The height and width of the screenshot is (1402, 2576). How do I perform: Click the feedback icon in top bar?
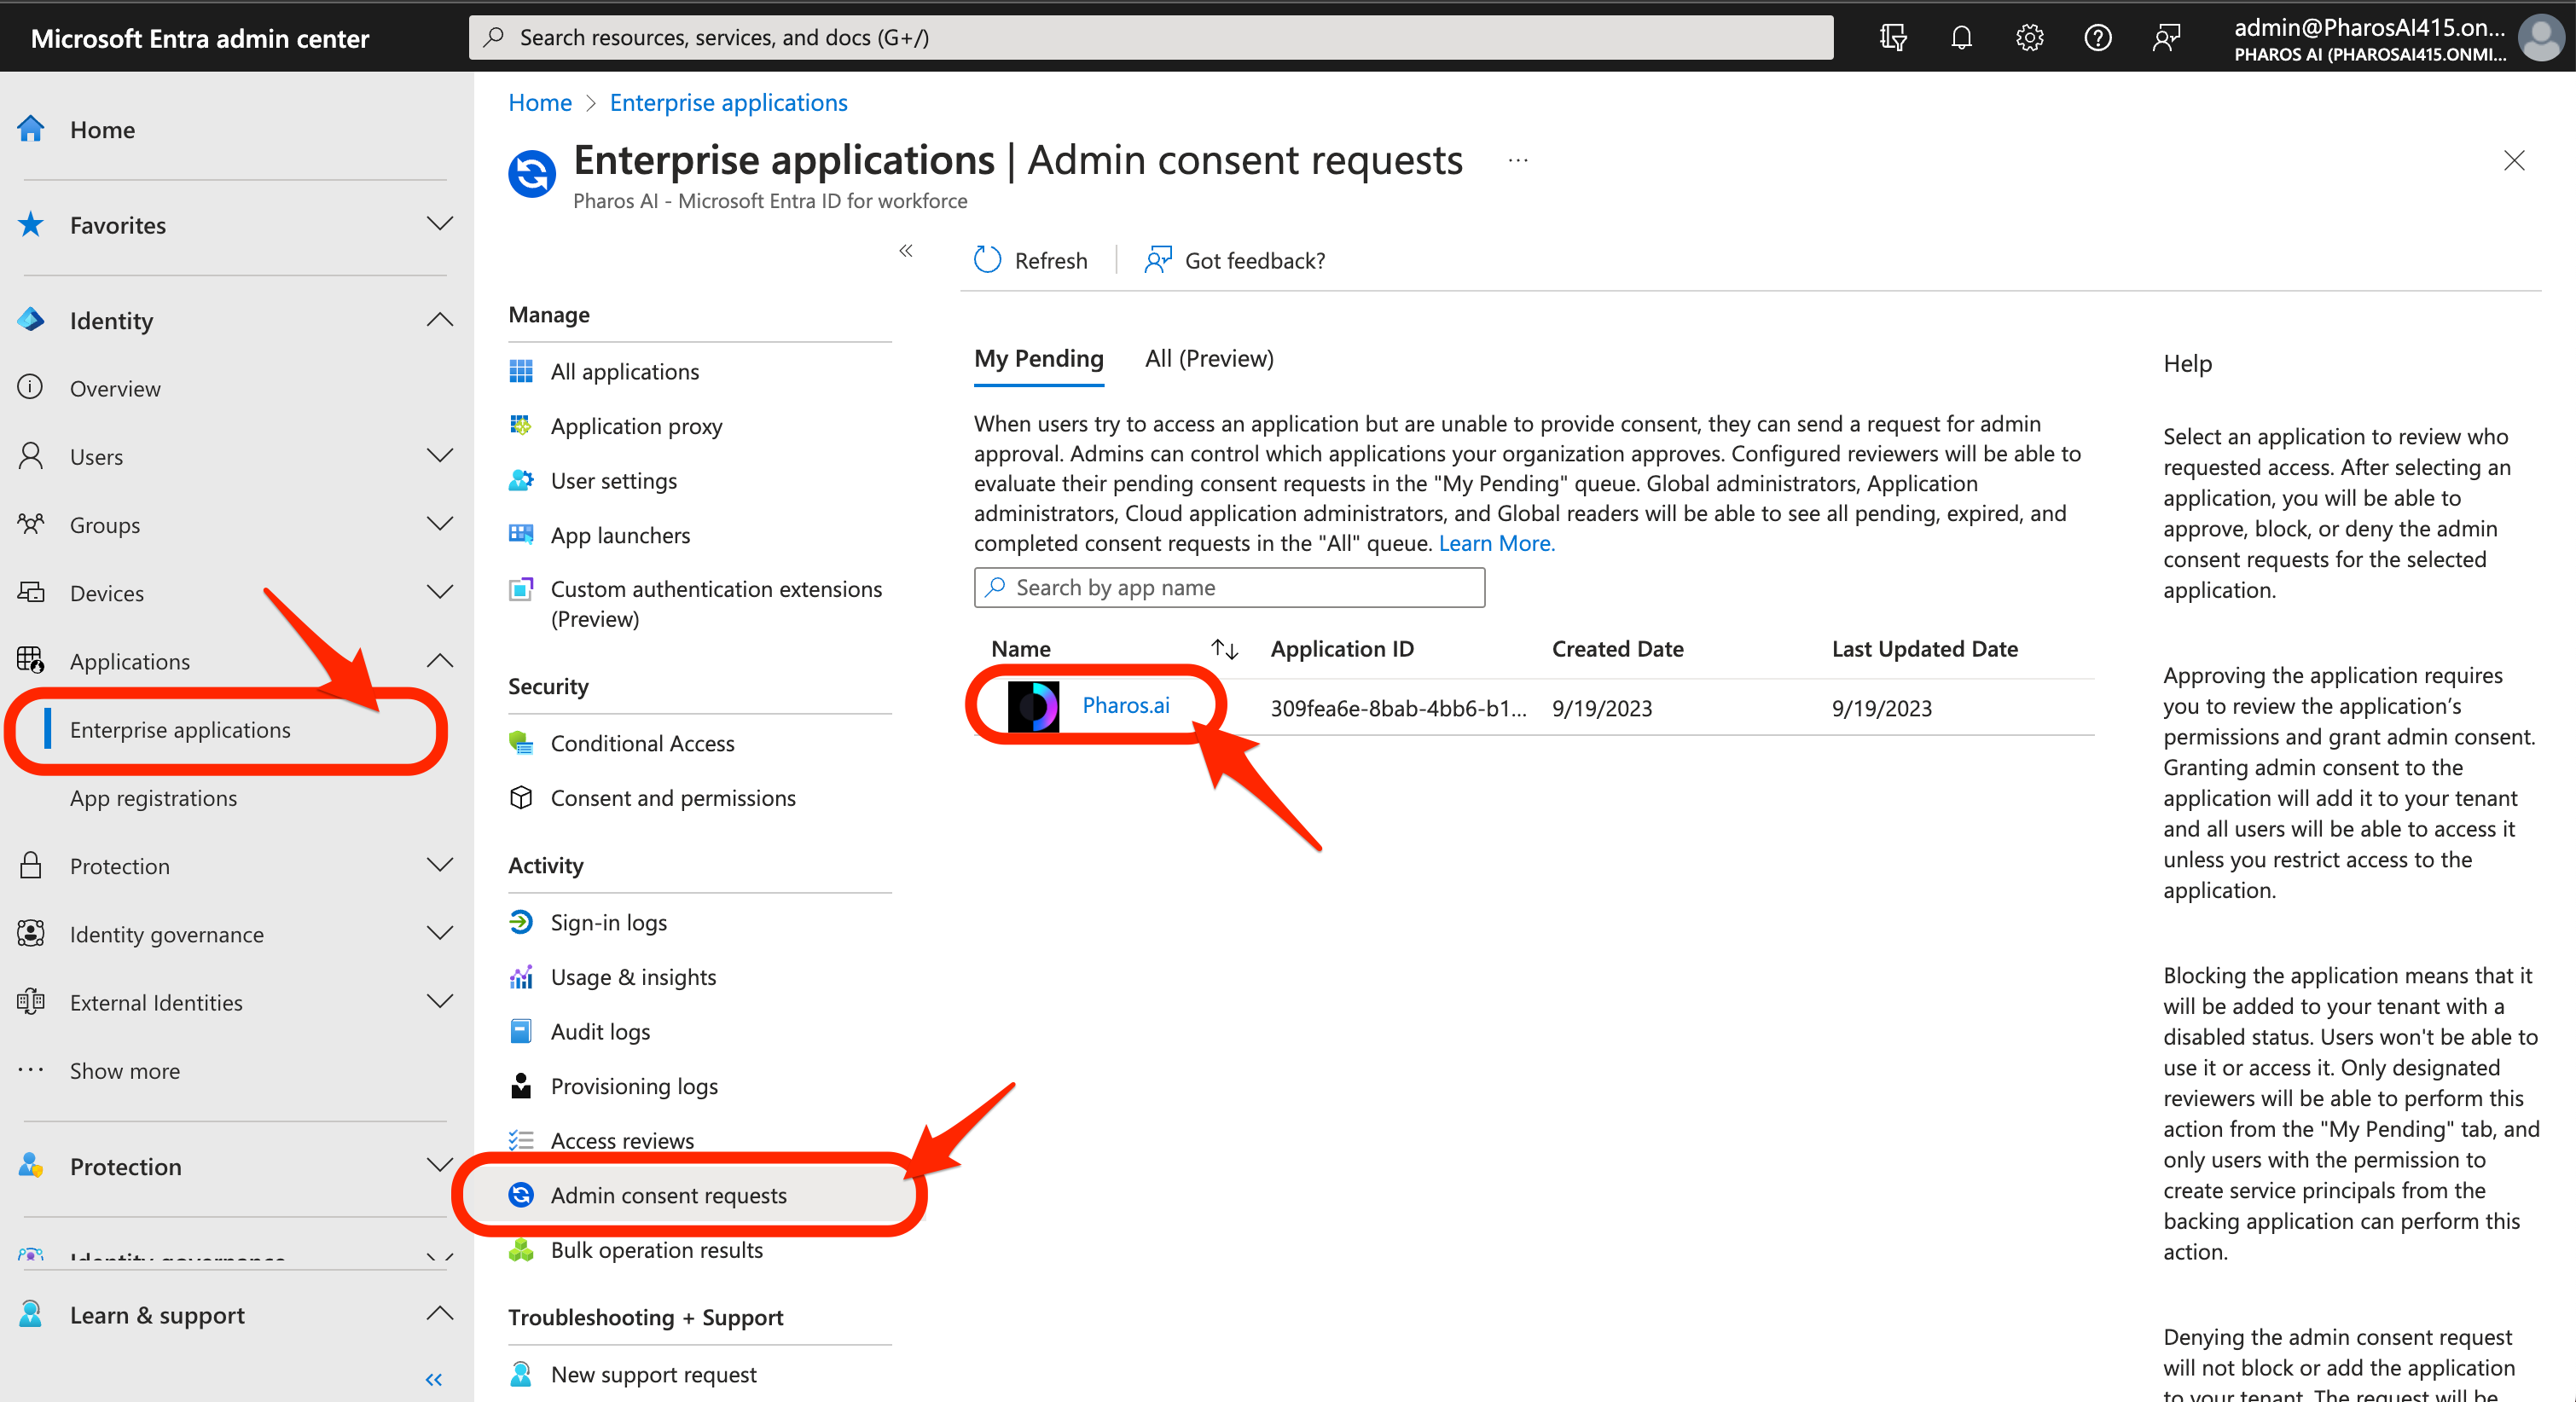coord(2166,38)
